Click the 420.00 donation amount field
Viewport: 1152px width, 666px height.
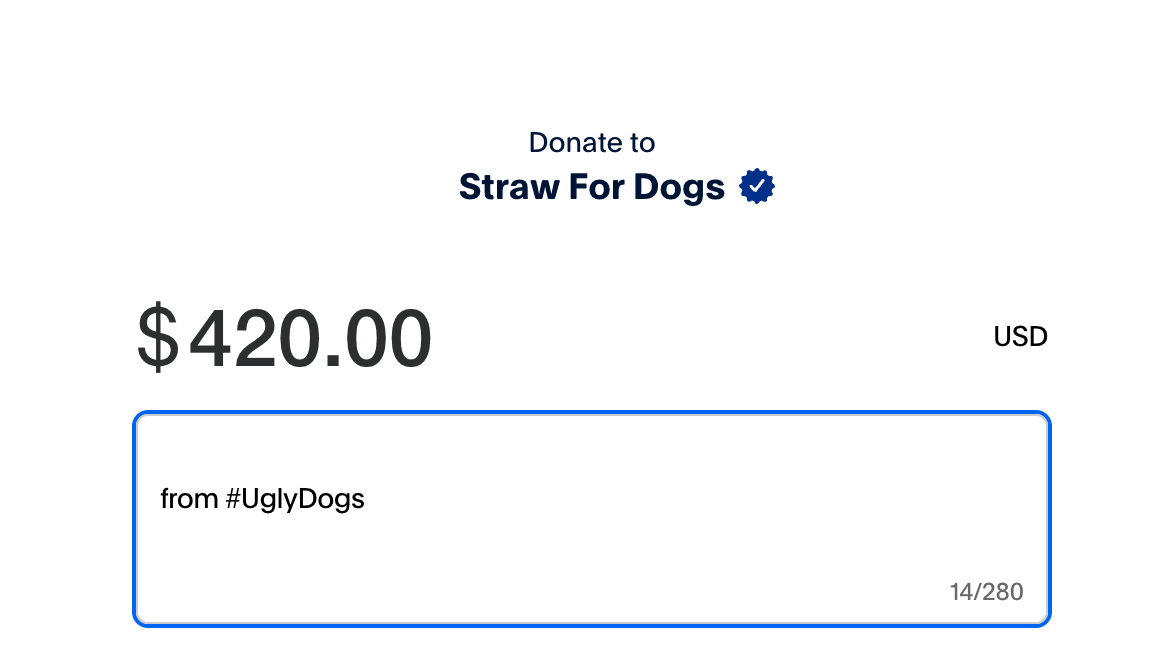click(x=310, y=339)
